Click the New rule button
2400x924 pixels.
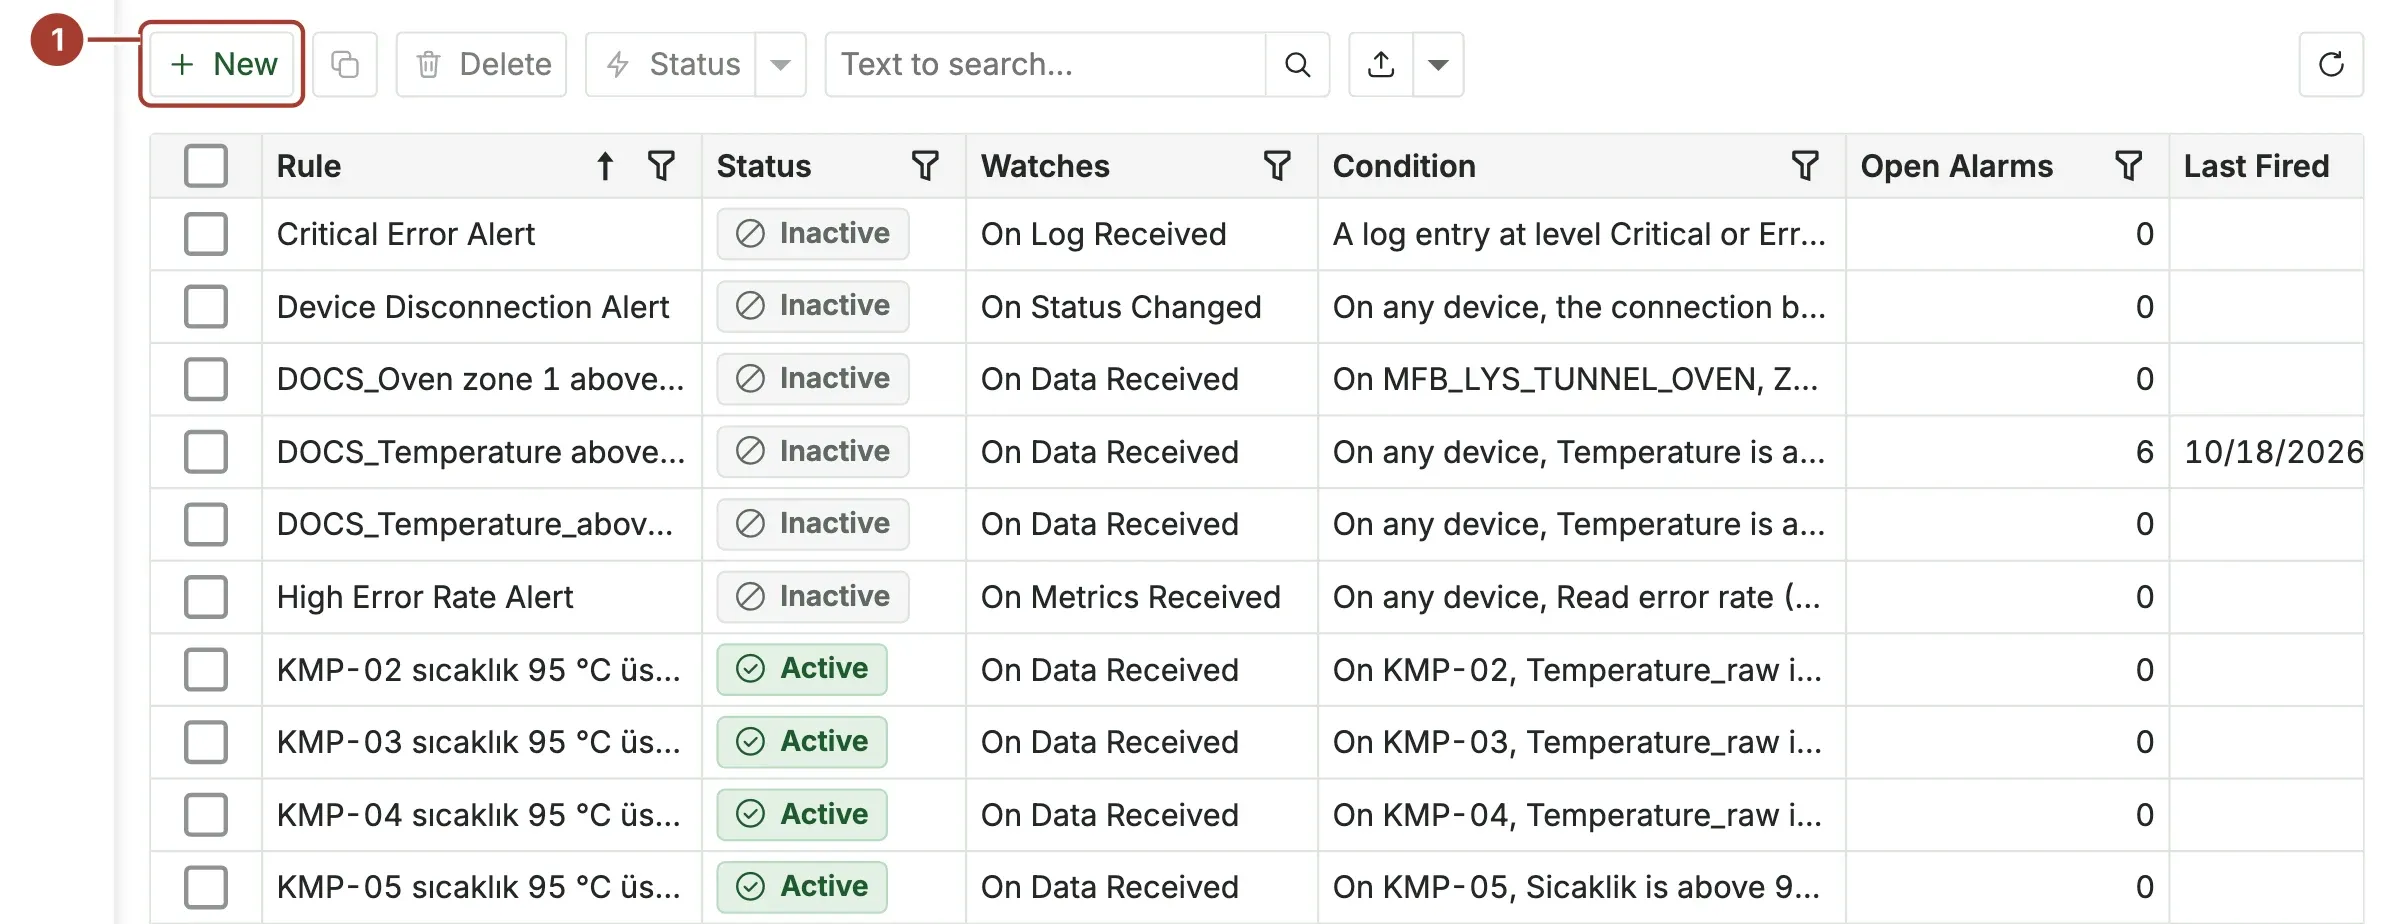tap(222, 65)
